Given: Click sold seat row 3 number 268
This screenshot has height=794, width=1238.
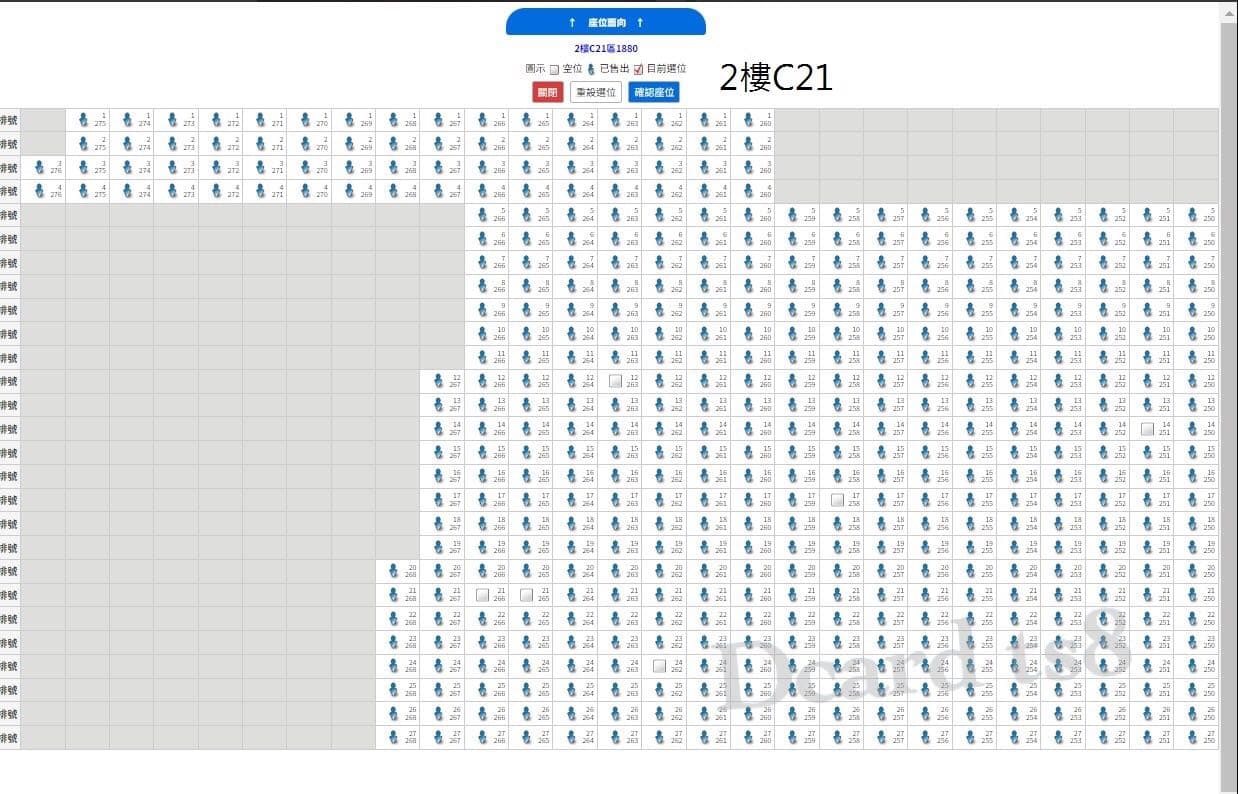Looking at the screenshot, I should (x=395, y=167).
